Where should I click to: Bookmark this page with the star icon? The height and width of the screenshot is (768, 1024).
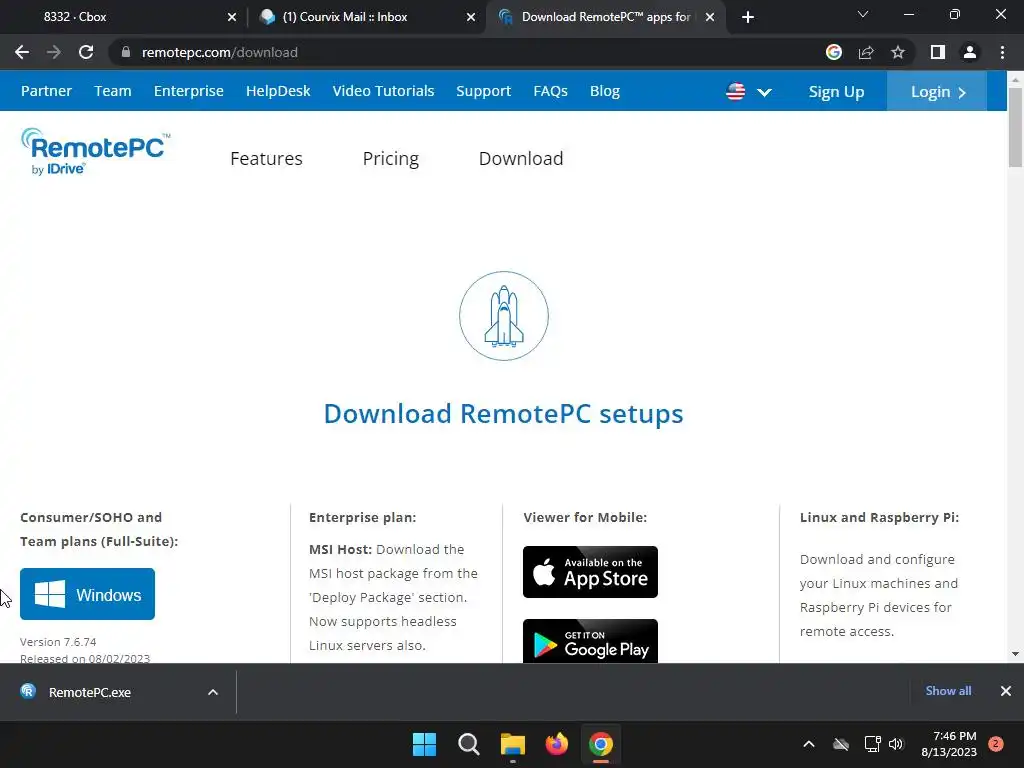click(x=898, y=52)
